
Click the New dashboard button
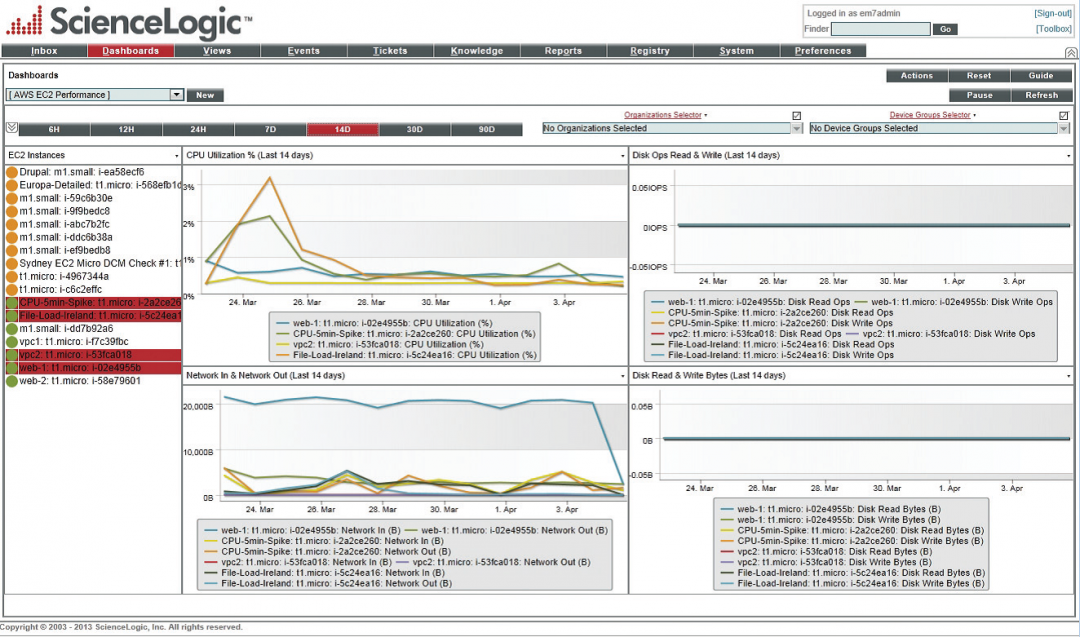point(205,94)
